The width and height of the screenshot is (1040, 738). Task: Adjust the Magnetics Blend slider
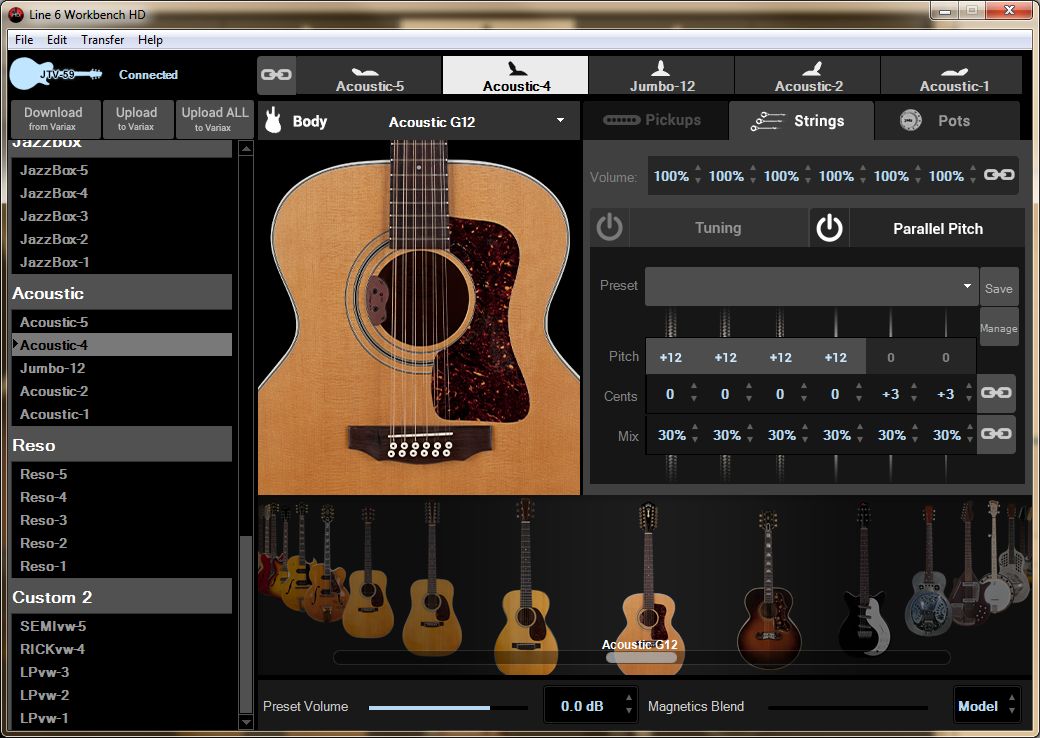coord(848,707)
